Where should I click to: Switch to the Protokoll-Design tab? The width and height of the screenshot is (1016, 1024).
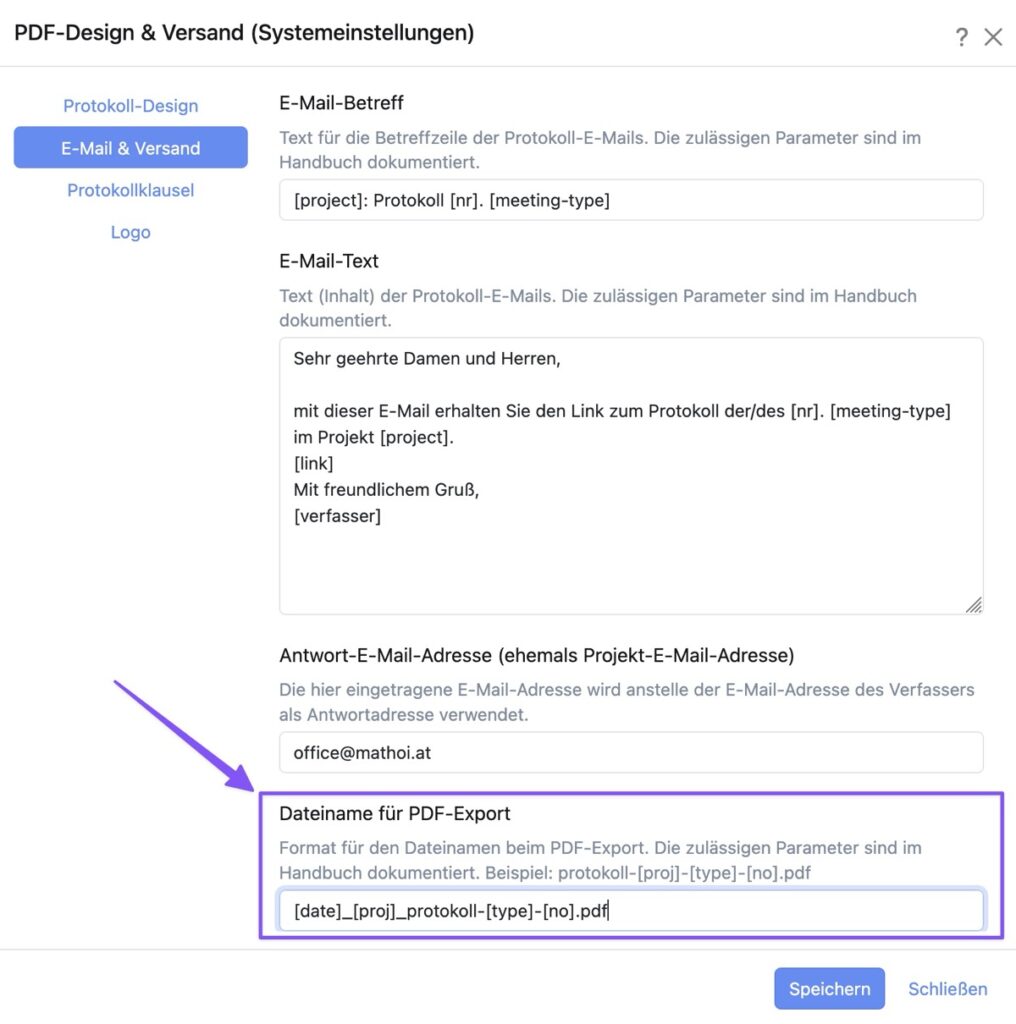pyautogui.click(x=131, y=106)
